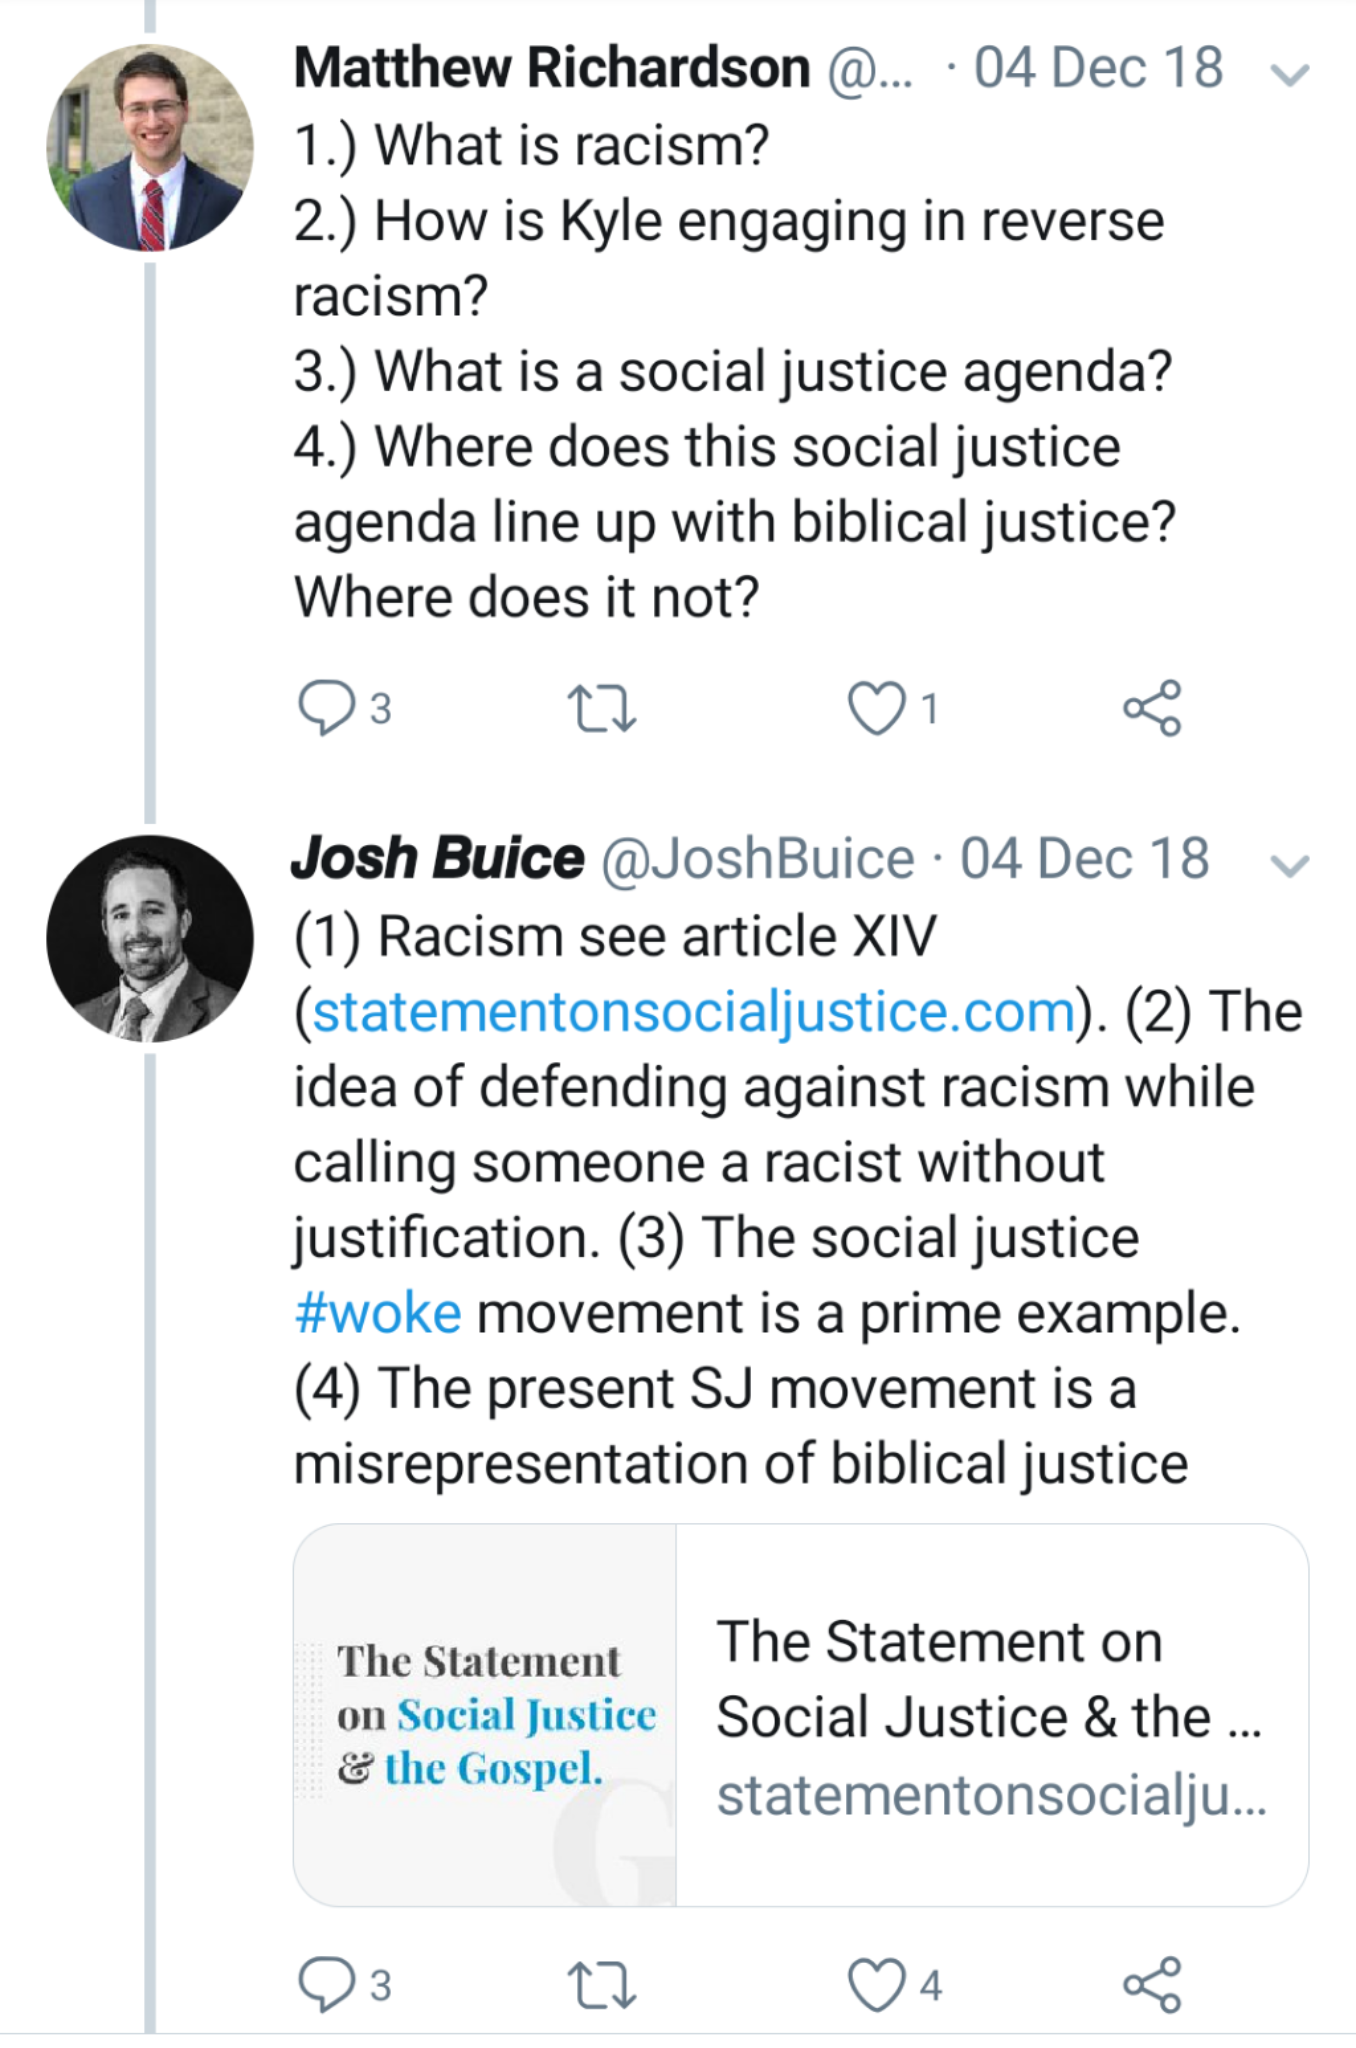Open the statementonsocialjustice.com link
1356x2048 pixels.
coord(693,1012)
